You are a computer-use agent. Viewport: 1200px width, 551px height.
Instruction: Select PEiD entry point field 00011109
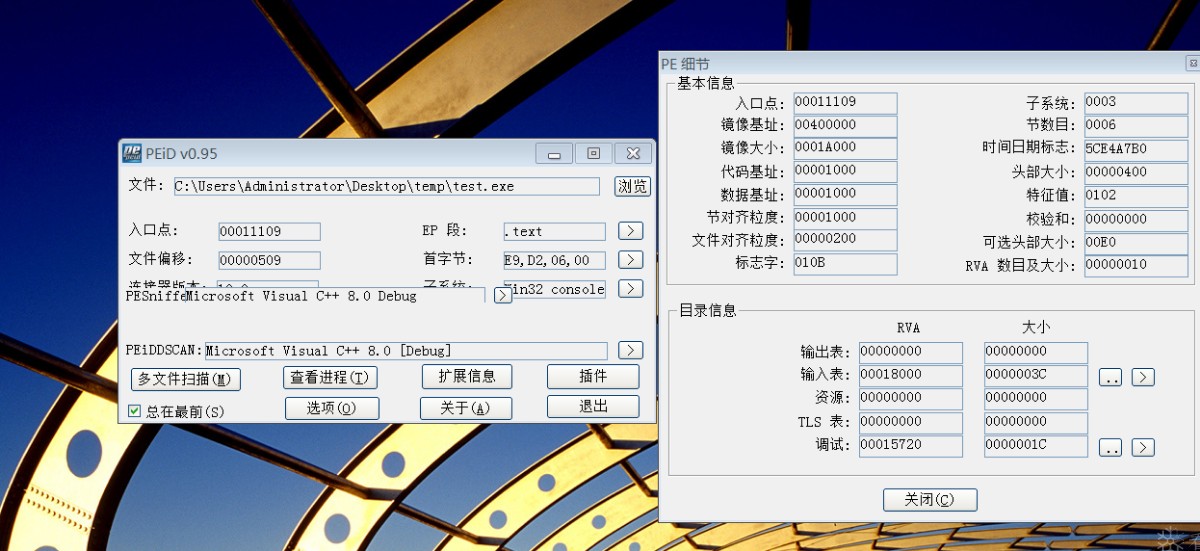click(x=270, y=231)
